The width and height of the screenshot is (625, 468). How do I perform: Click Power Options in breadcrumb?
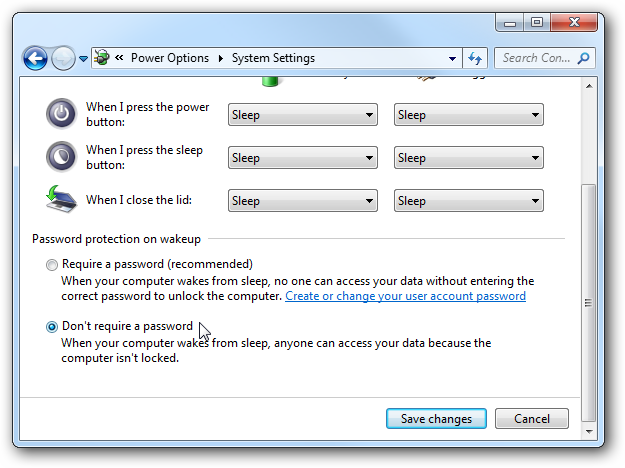169,58
